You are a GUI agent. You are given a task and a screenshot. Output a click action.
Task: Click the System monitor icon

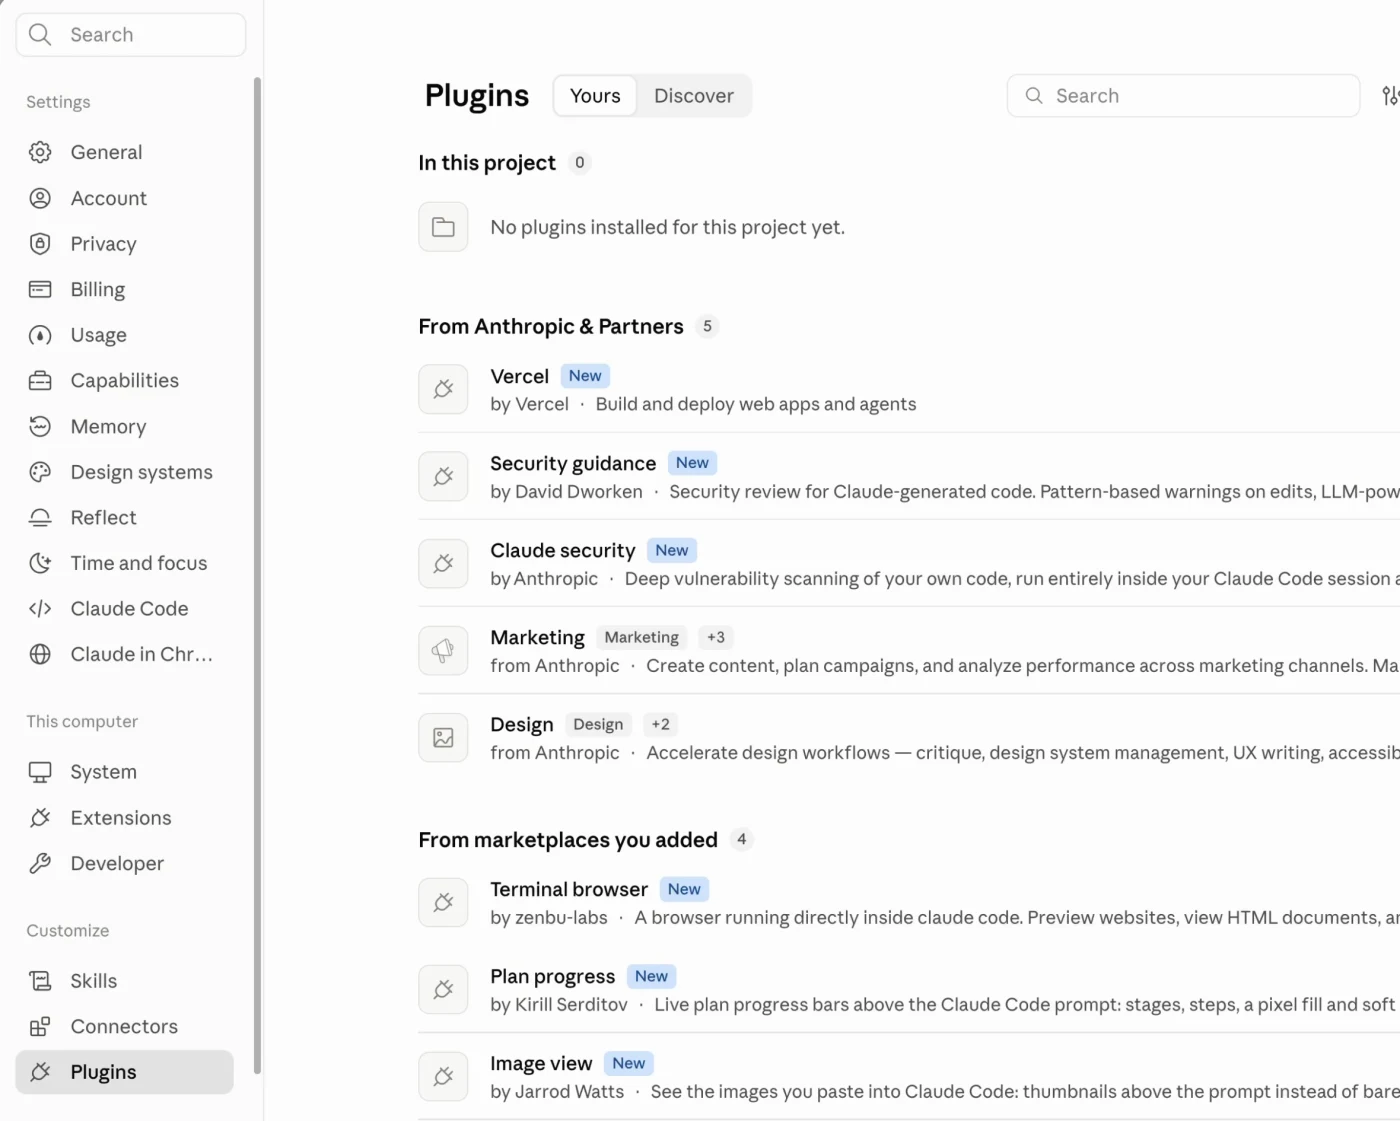(40, 772)
